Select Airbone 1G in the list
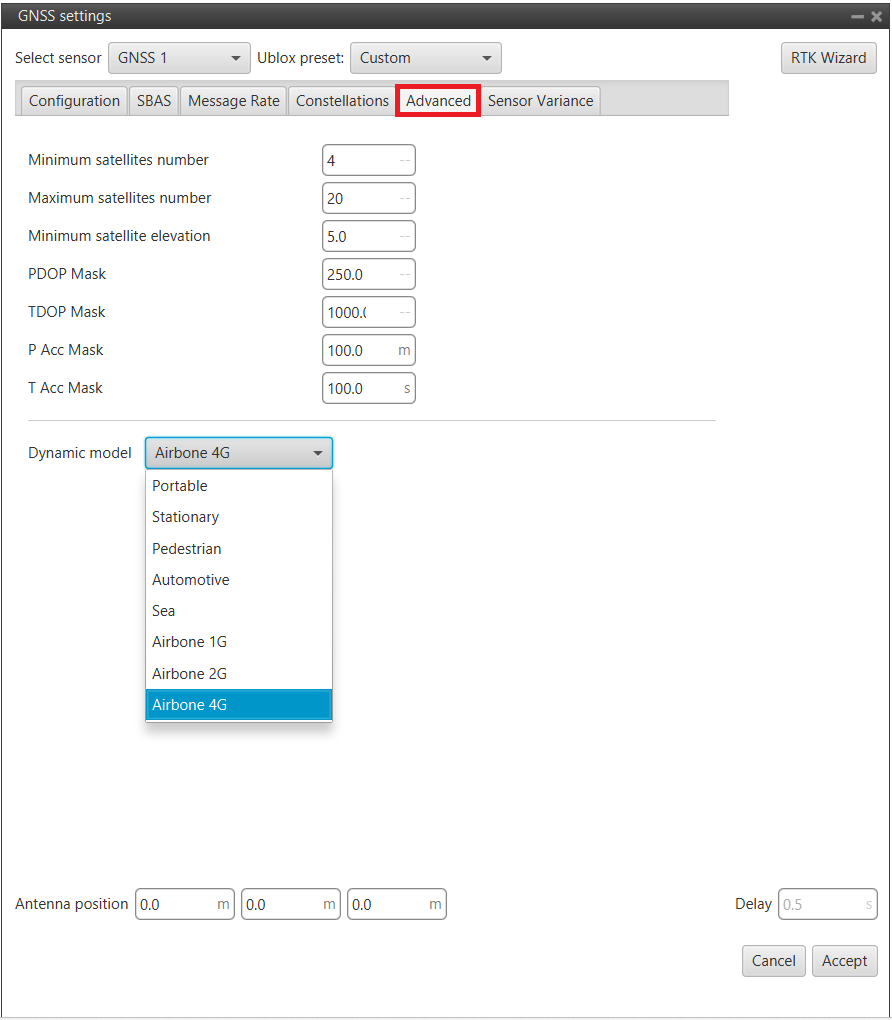 point(189,642)
